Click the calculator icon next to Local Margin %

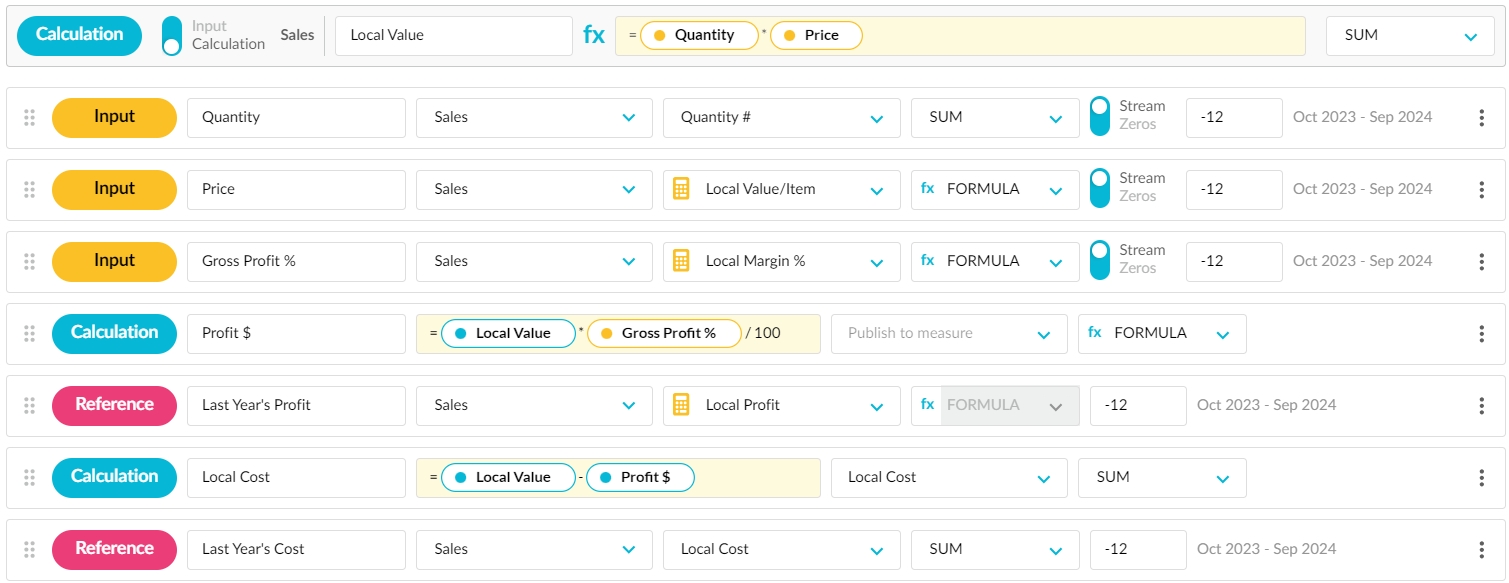[x=681, y=261]
